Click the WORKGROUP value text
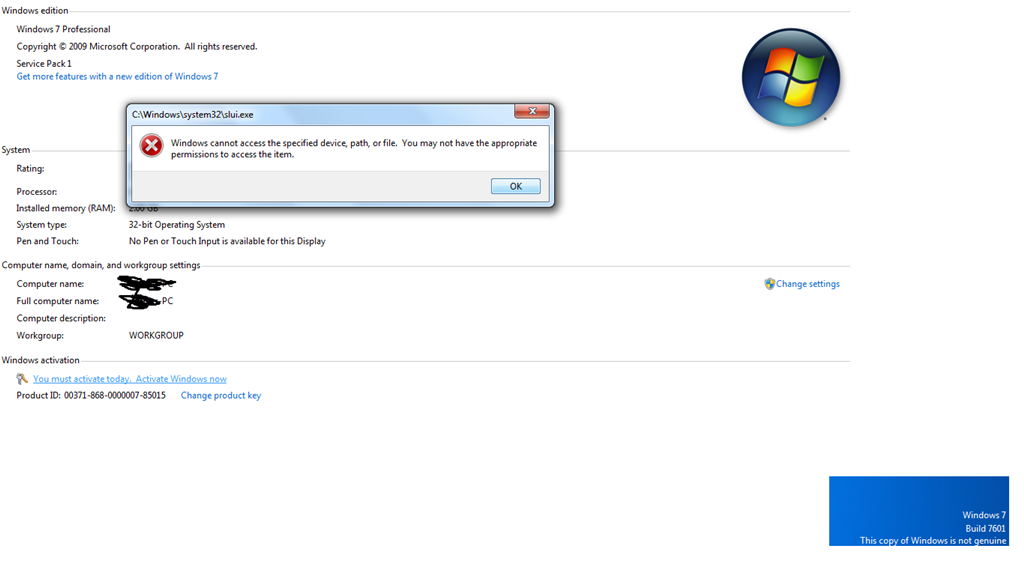Image resolution: width=1024 pixels, height=575 pixels. click(156, 335)
